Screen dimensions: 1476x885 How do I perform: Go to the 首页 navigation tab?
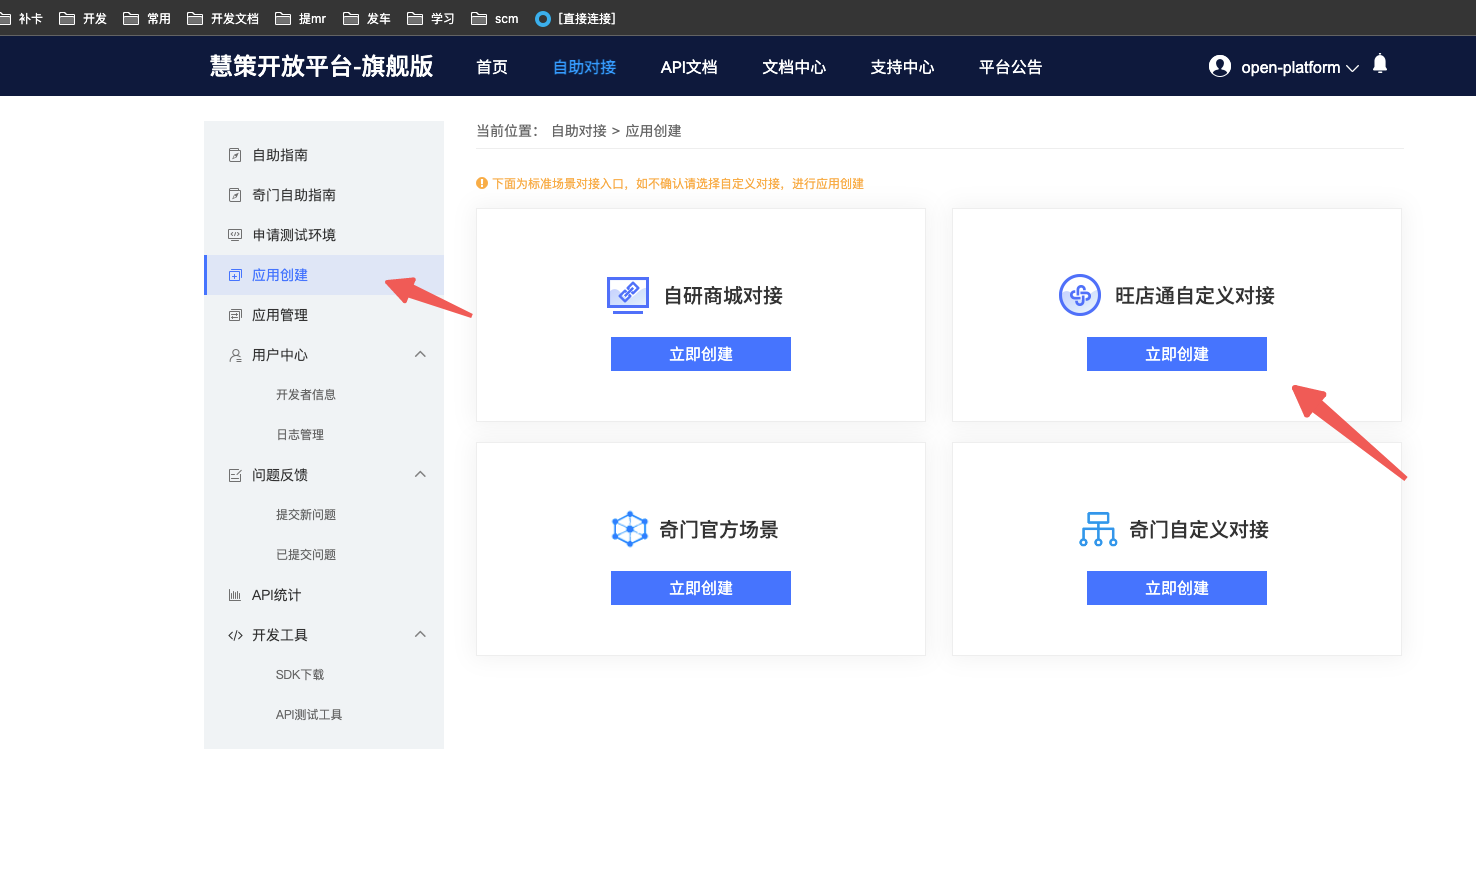pyautogui.click(x=492, y=67)
